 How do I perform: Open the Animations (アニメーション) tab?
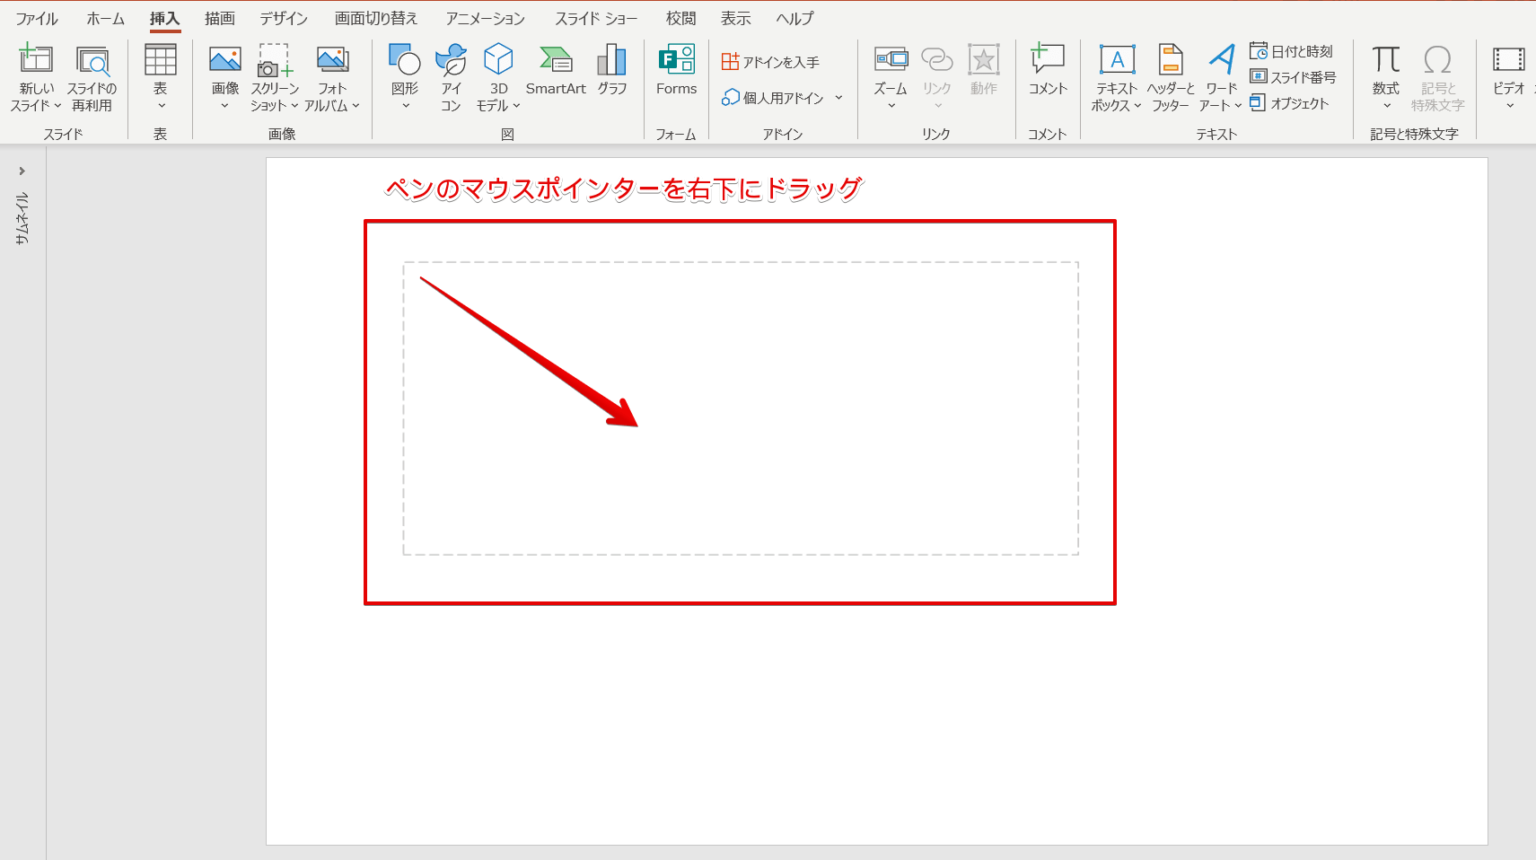(485, 18)
